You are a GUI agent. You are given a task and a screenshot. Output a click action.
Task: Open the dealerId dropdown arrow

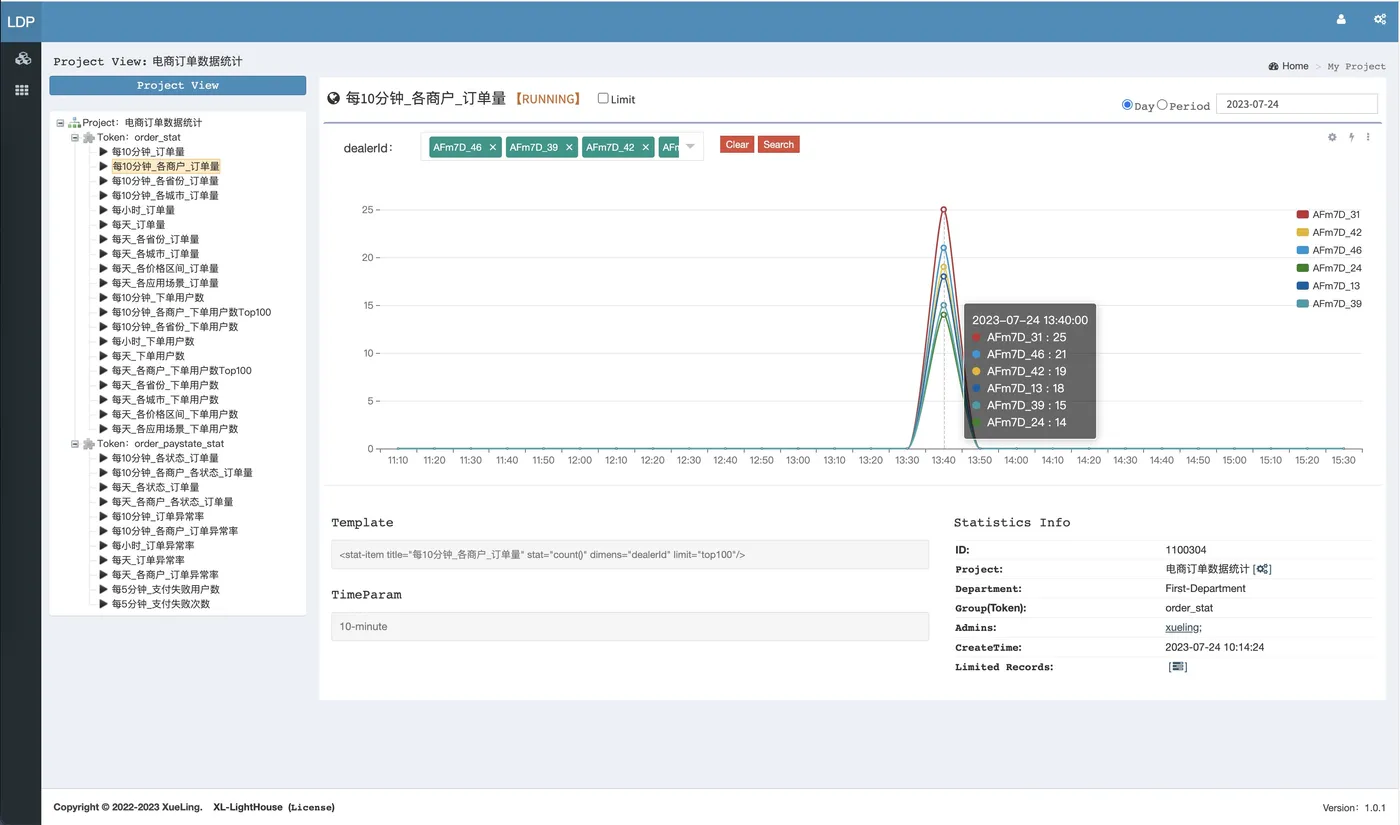click(690, 147)
